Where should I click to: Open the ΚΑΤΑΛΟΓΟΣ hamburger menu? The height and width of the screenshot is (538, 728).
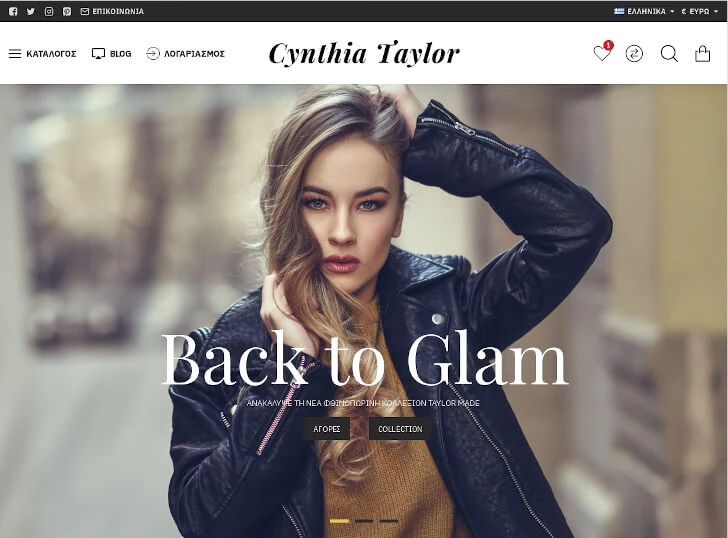[42, 54]
